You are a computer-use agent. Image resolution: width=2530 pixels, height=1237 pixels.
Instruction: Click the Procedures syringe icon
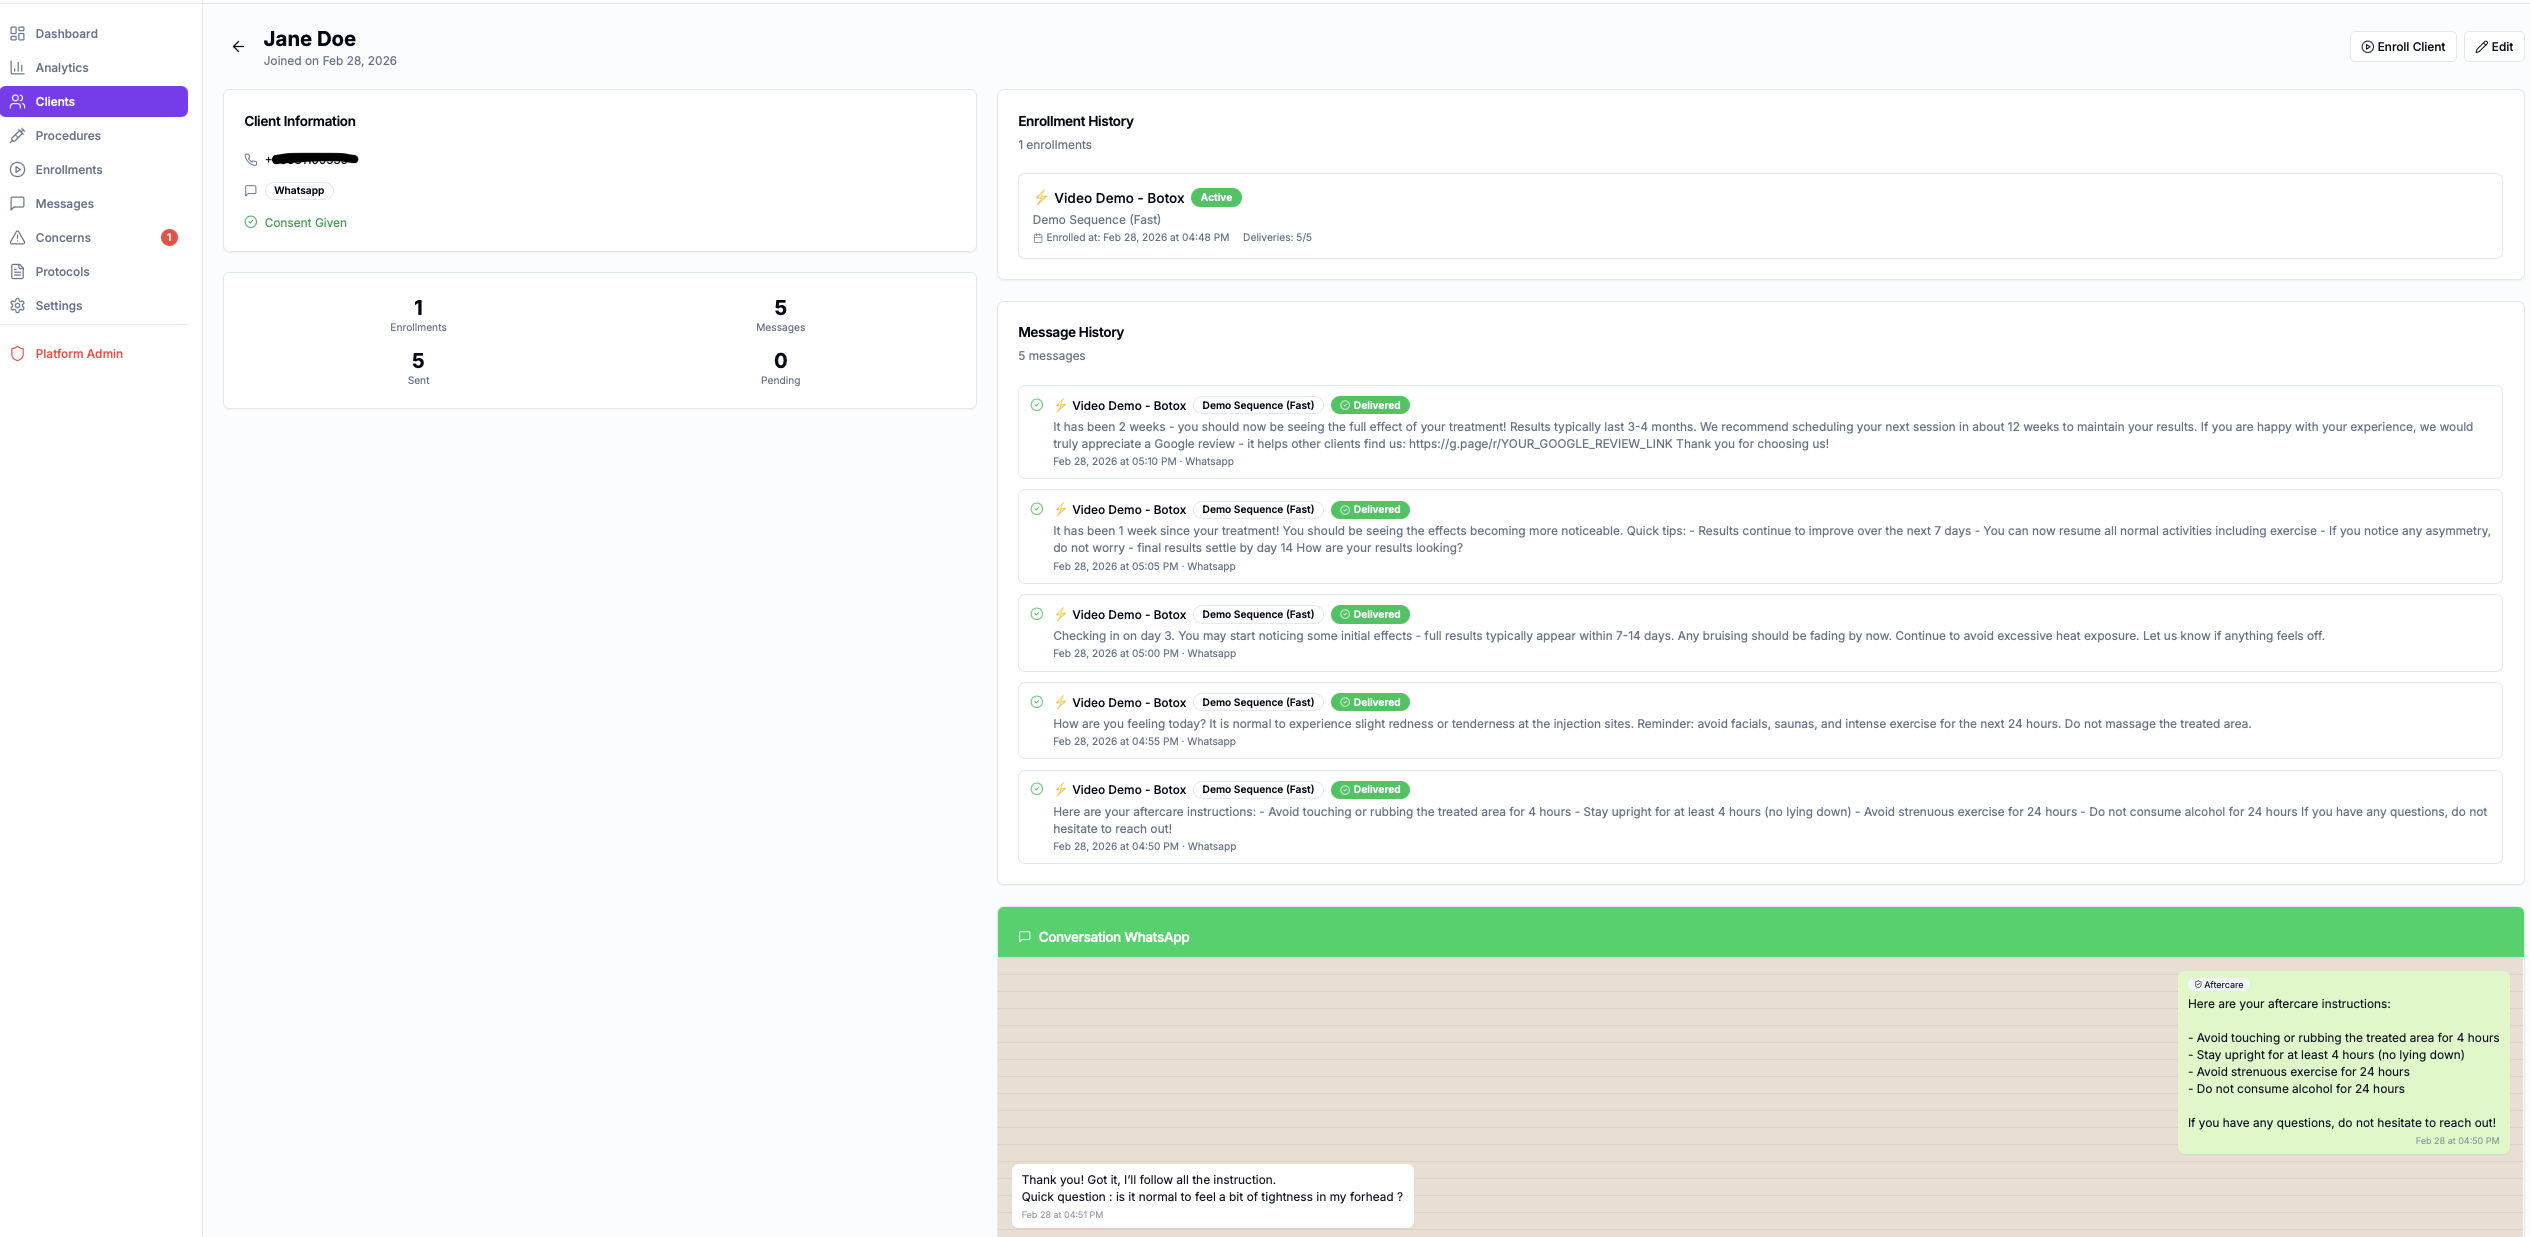pos(17,135)
